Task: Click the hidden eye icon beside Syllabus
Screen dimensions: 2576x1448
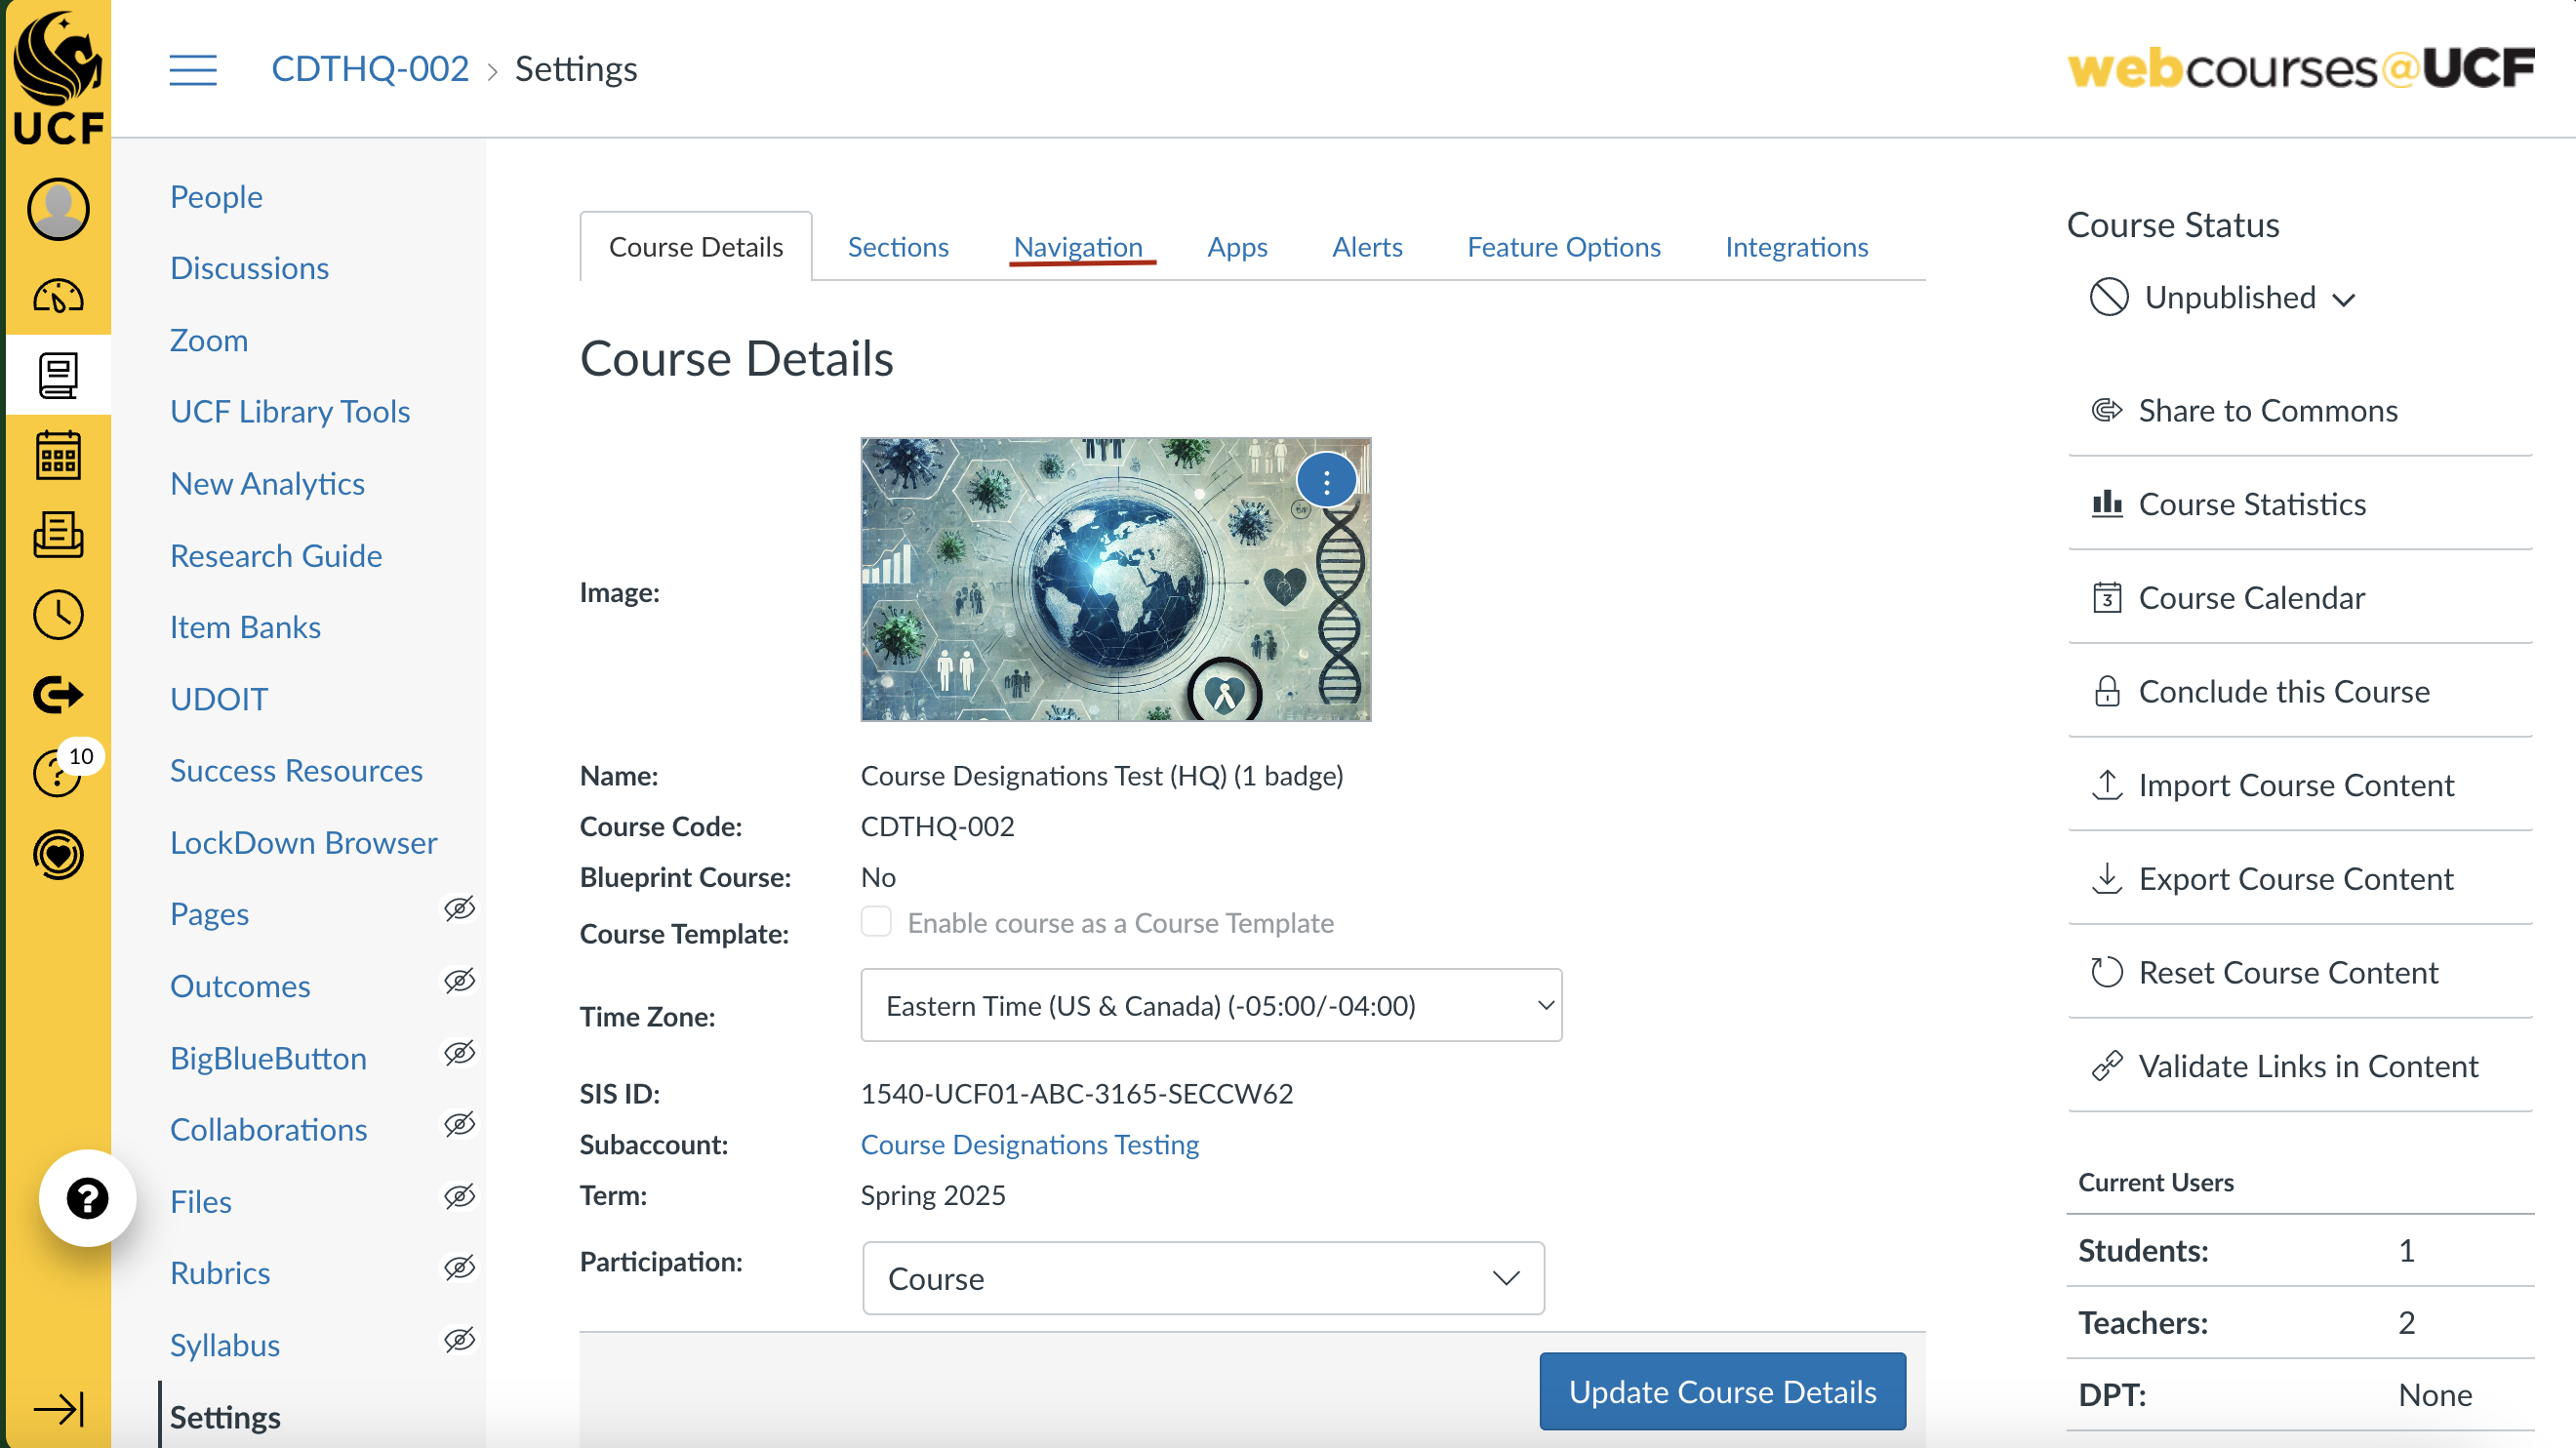Action: coord(459,1340)
